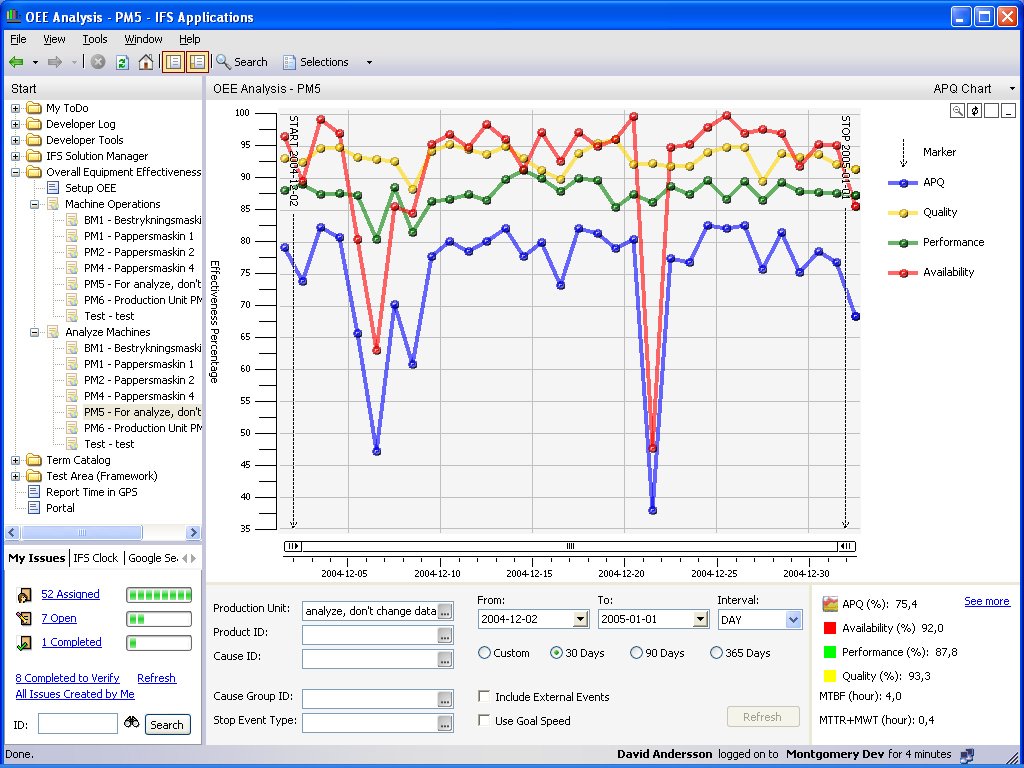Click the See more link
This screenshot has width=1024, height=768.
[987, 601]
